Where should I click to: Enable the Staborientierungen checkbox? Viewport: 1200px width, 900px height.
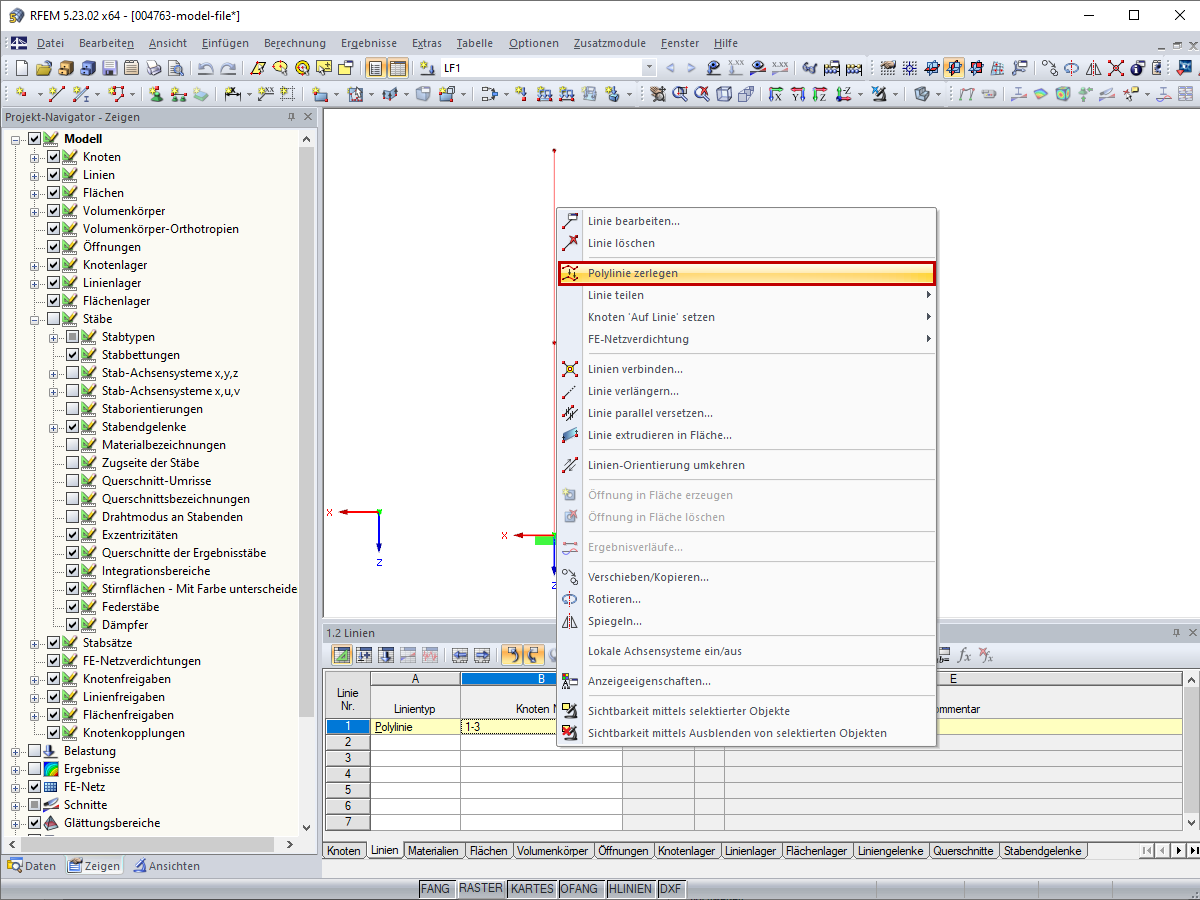click(x=72, y=409)
